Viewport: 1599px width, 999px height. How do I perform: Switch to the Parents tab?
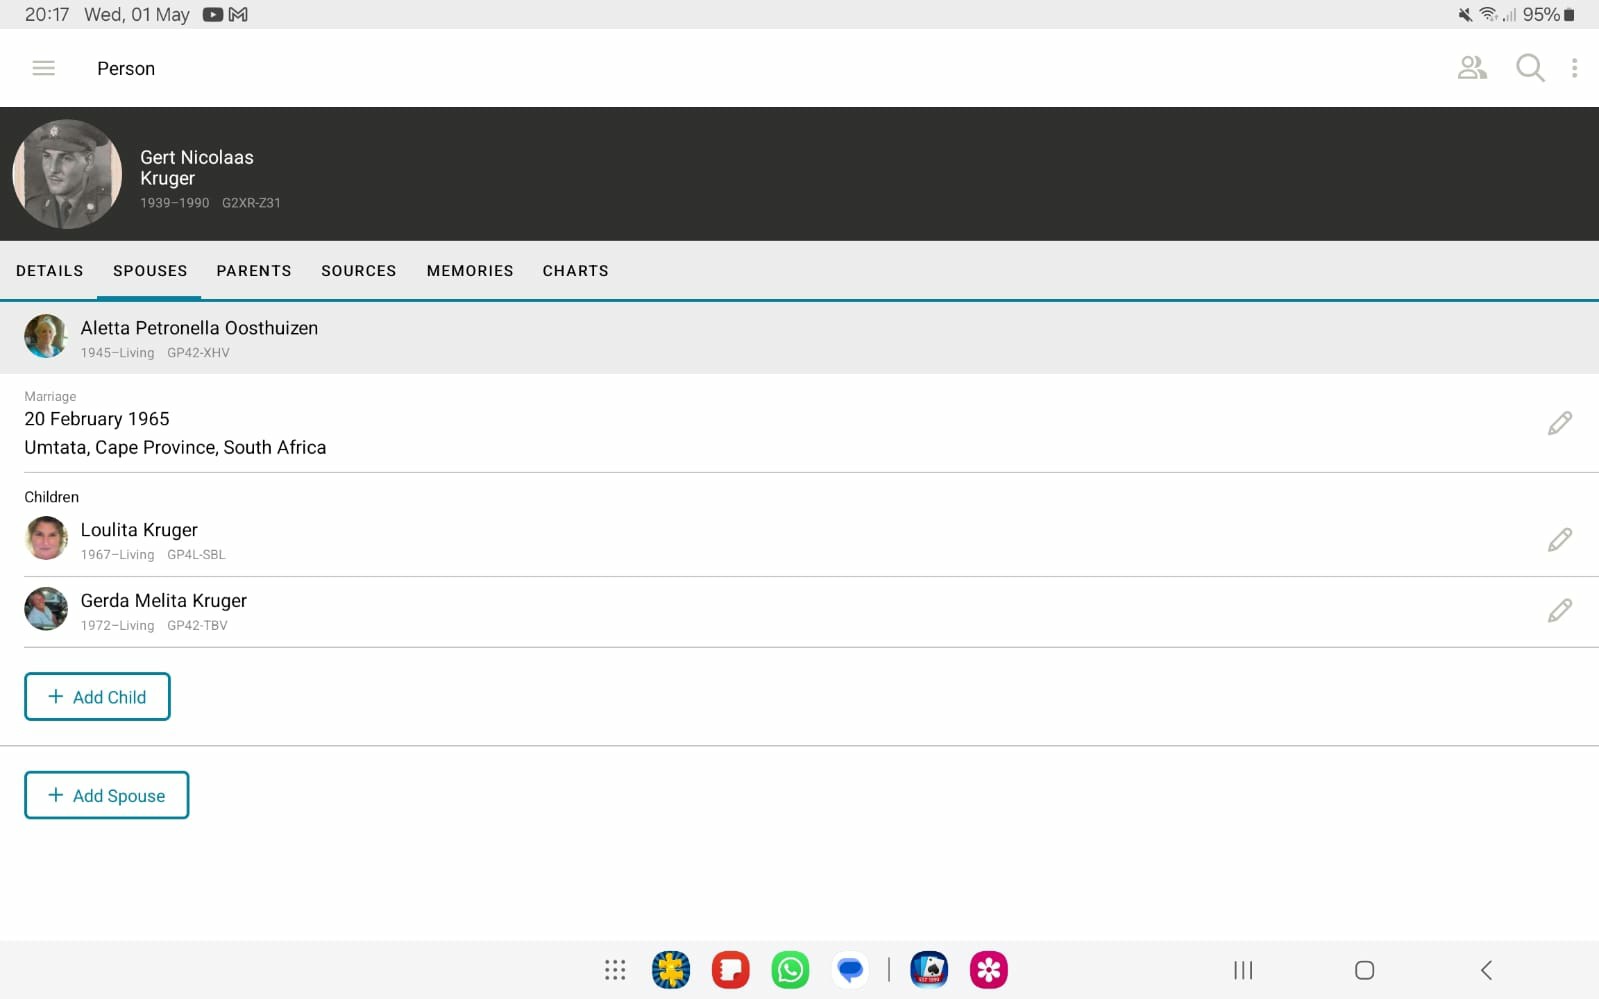coord(254,271)
